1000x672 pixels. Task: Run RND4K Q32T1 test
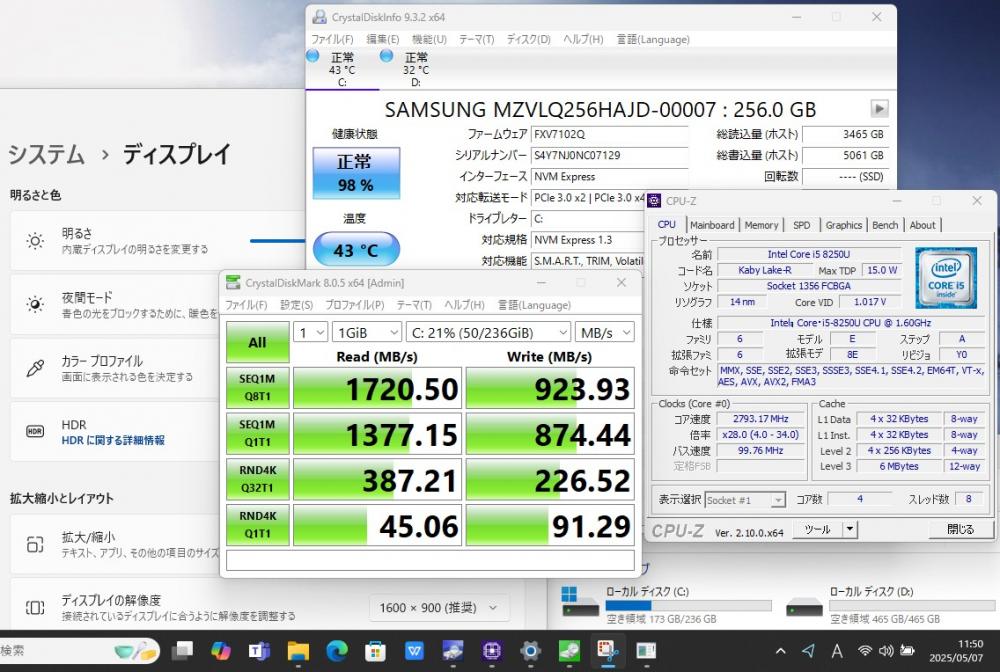[x=258, y=479]
